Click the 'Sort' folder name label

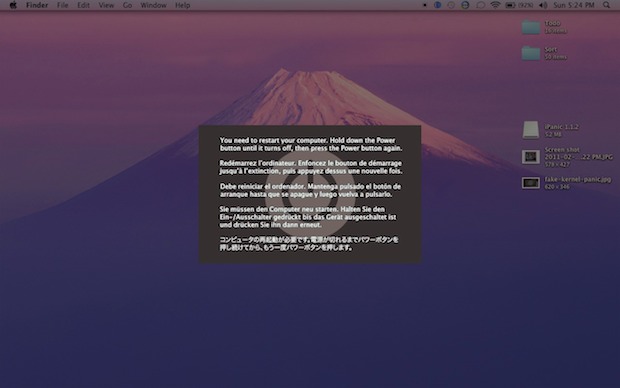coord(551,49)
